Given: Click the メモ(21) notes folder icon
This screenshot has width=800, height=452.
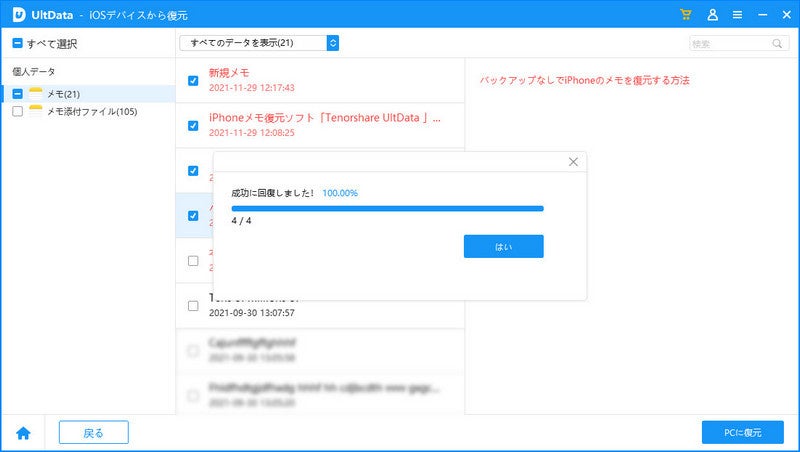Looking at the screenshot, I should point(36,93).
